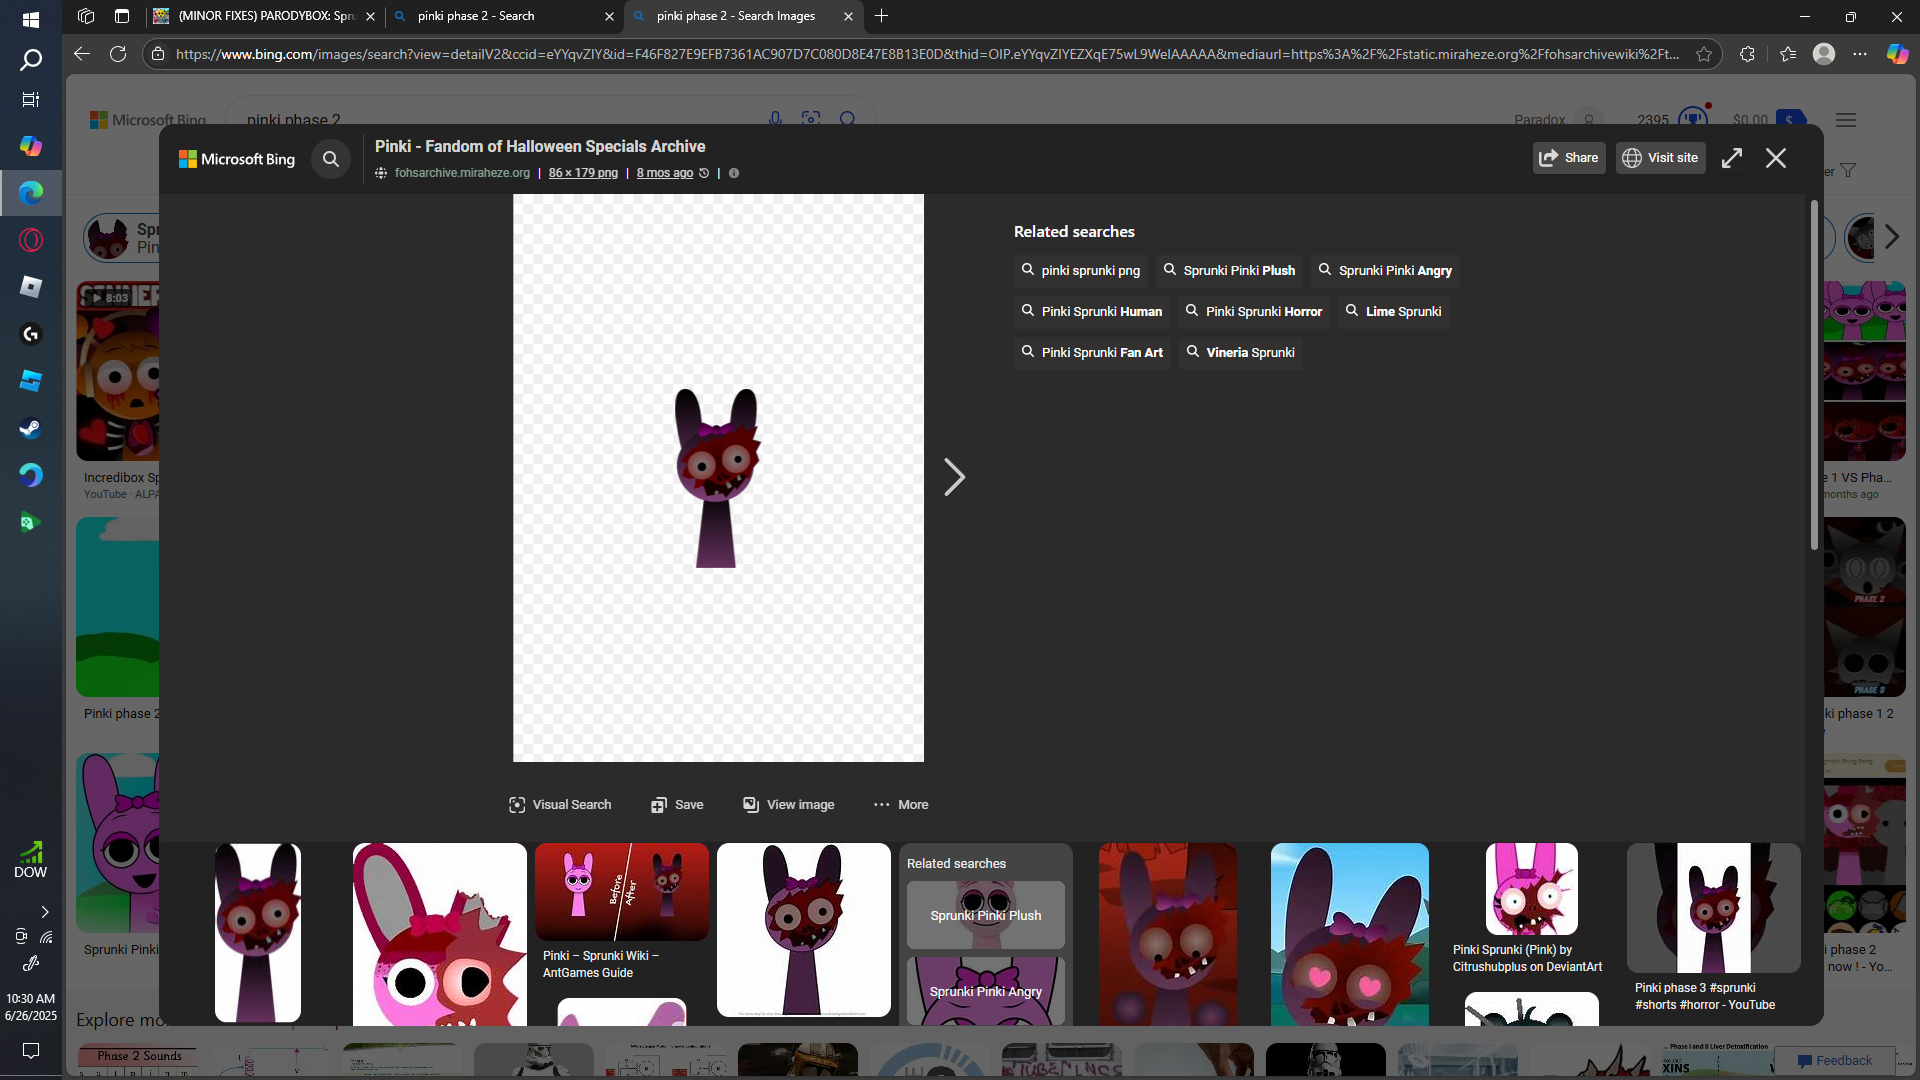Image resolution: width=1920 pixels, height=1080 pixels.
Task: Click View image button
Action: click(x=789, y=805)
